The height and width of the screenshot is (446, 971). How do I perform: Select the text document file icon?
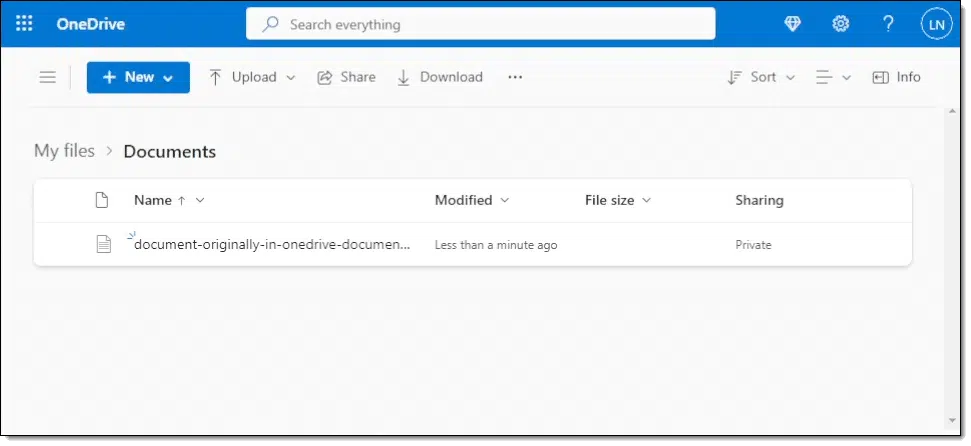(103, 244)
